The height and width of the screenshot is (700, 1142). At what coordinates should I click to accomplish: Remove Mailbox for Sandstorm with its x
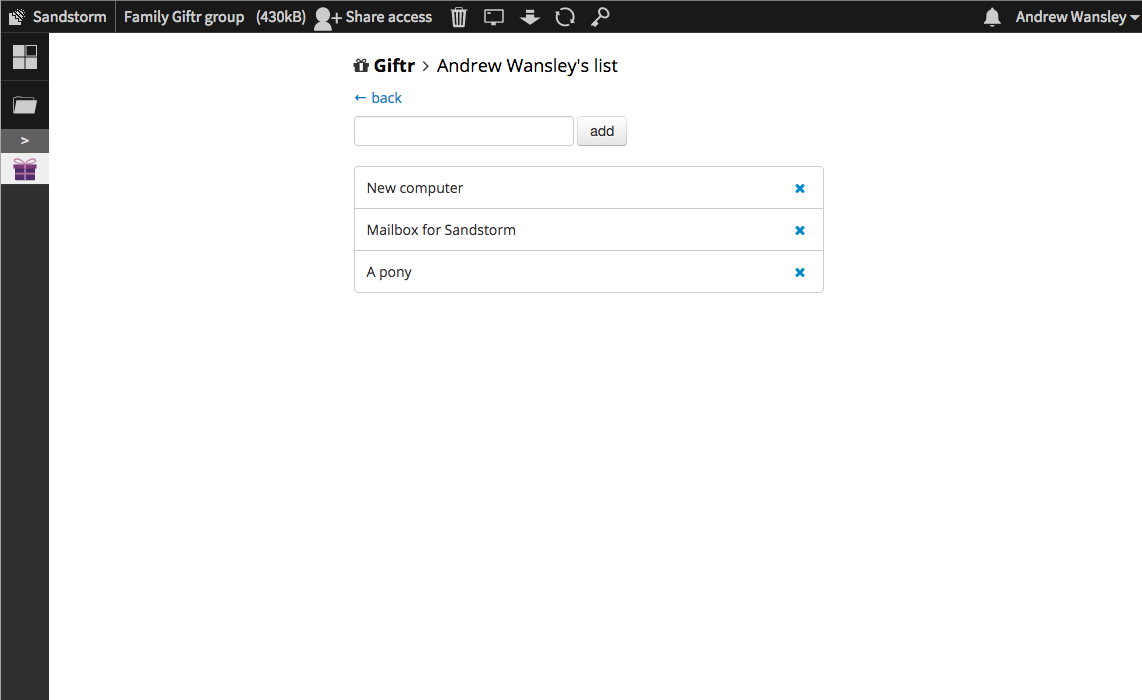point(800,230)
